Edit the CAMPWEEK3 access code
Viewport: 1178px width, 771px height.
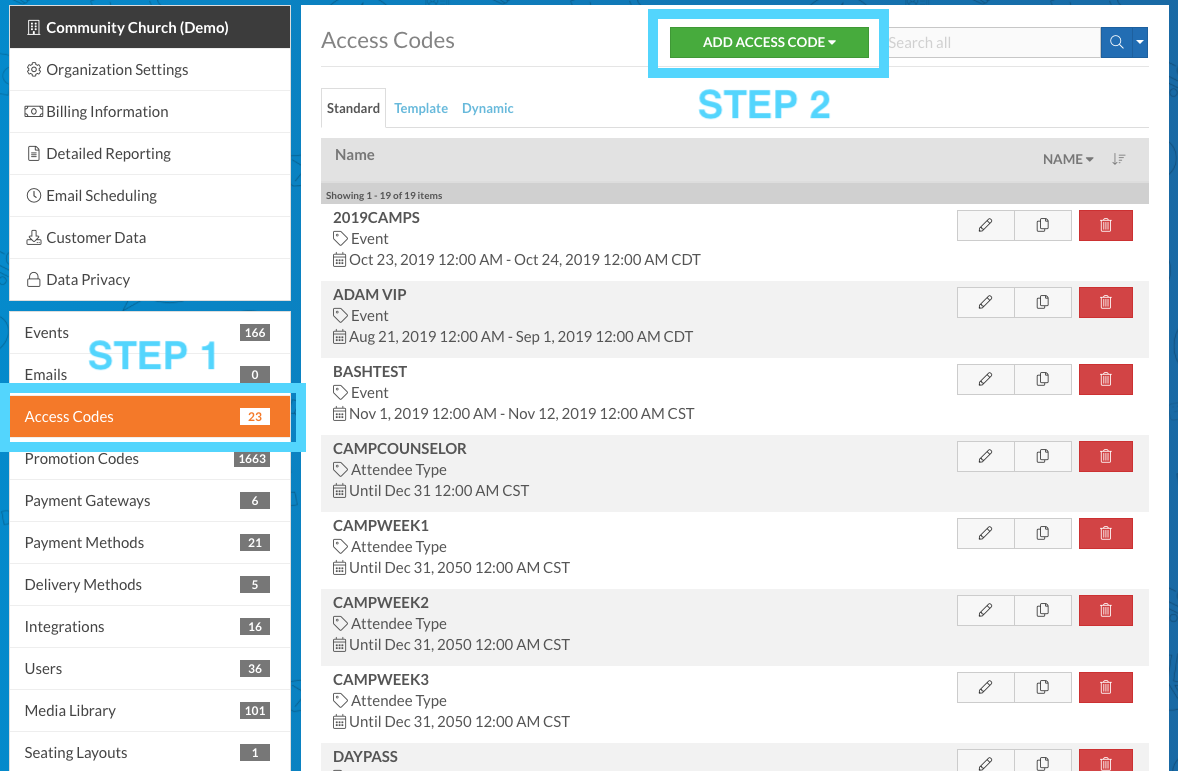coord(984,687)
